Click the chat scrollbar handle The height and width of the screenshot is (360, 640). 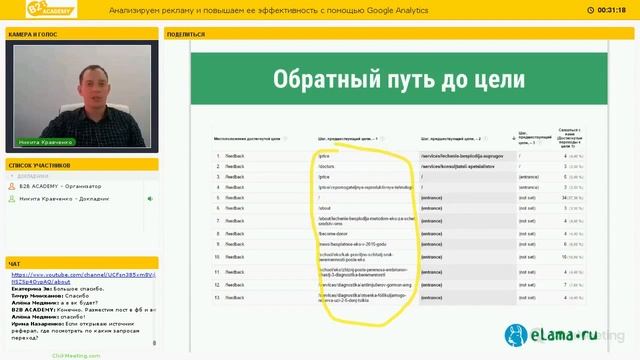[154, 343]
